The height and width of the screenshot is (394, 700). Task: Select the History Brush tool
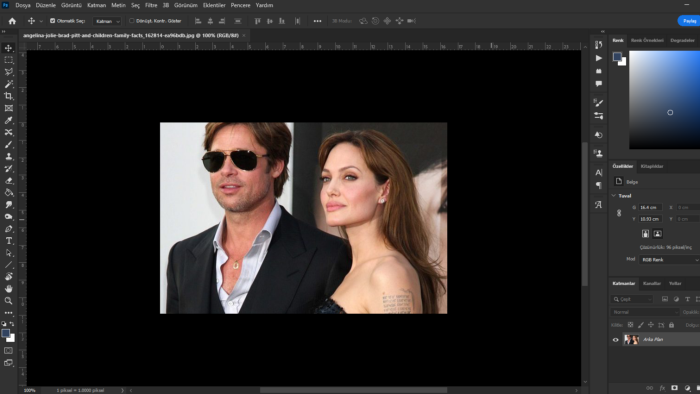[8, 168]
